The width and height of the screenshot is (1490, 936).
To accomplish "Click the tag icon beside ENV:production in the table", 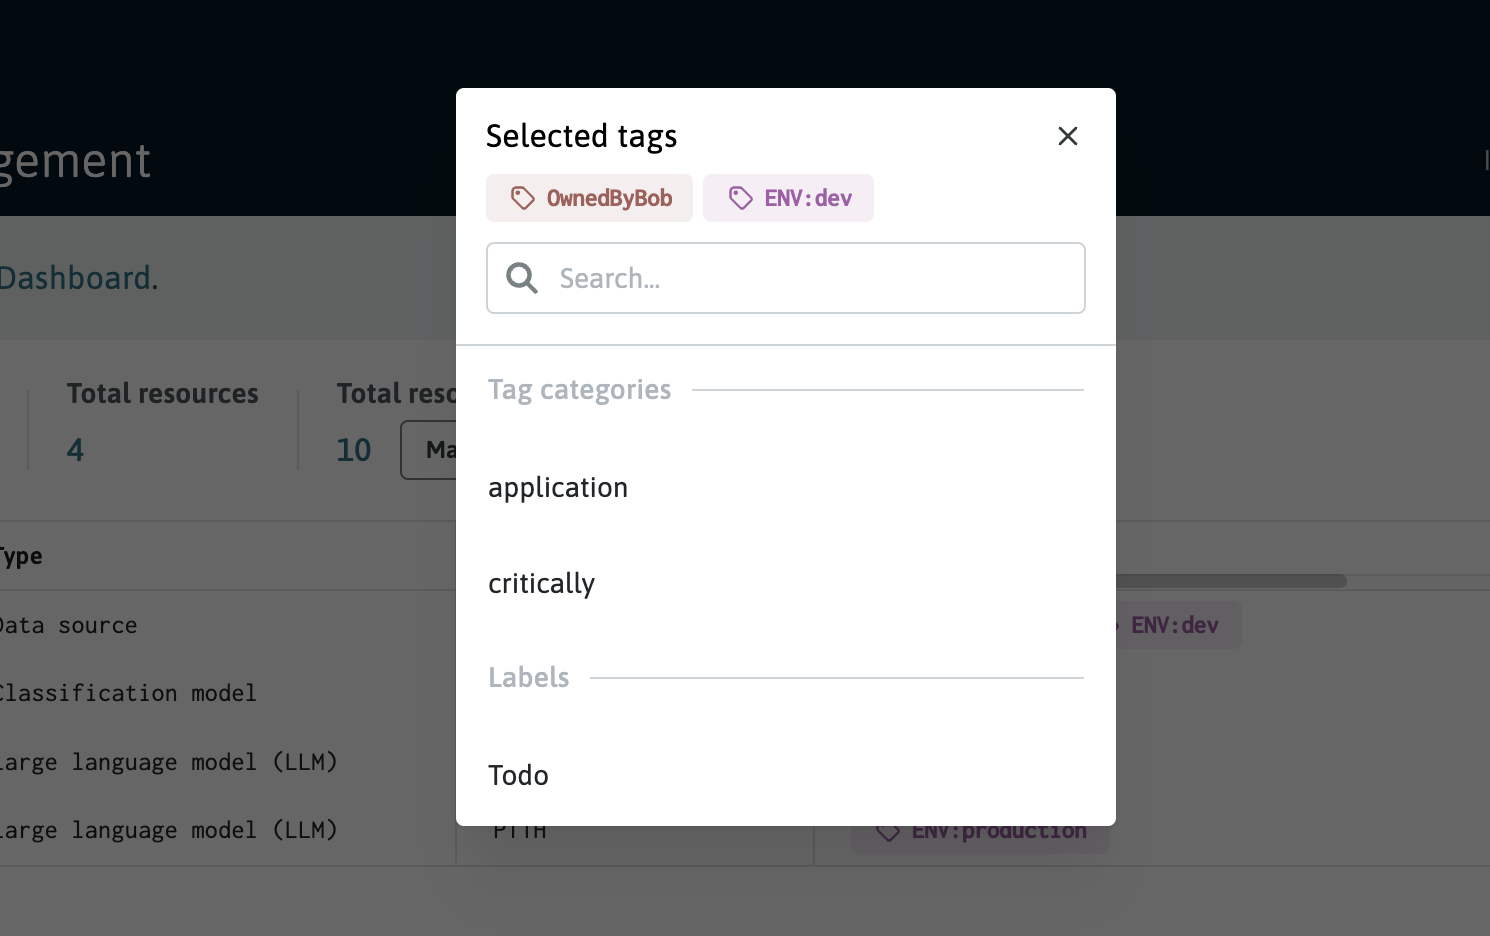I will pos(888,830).
